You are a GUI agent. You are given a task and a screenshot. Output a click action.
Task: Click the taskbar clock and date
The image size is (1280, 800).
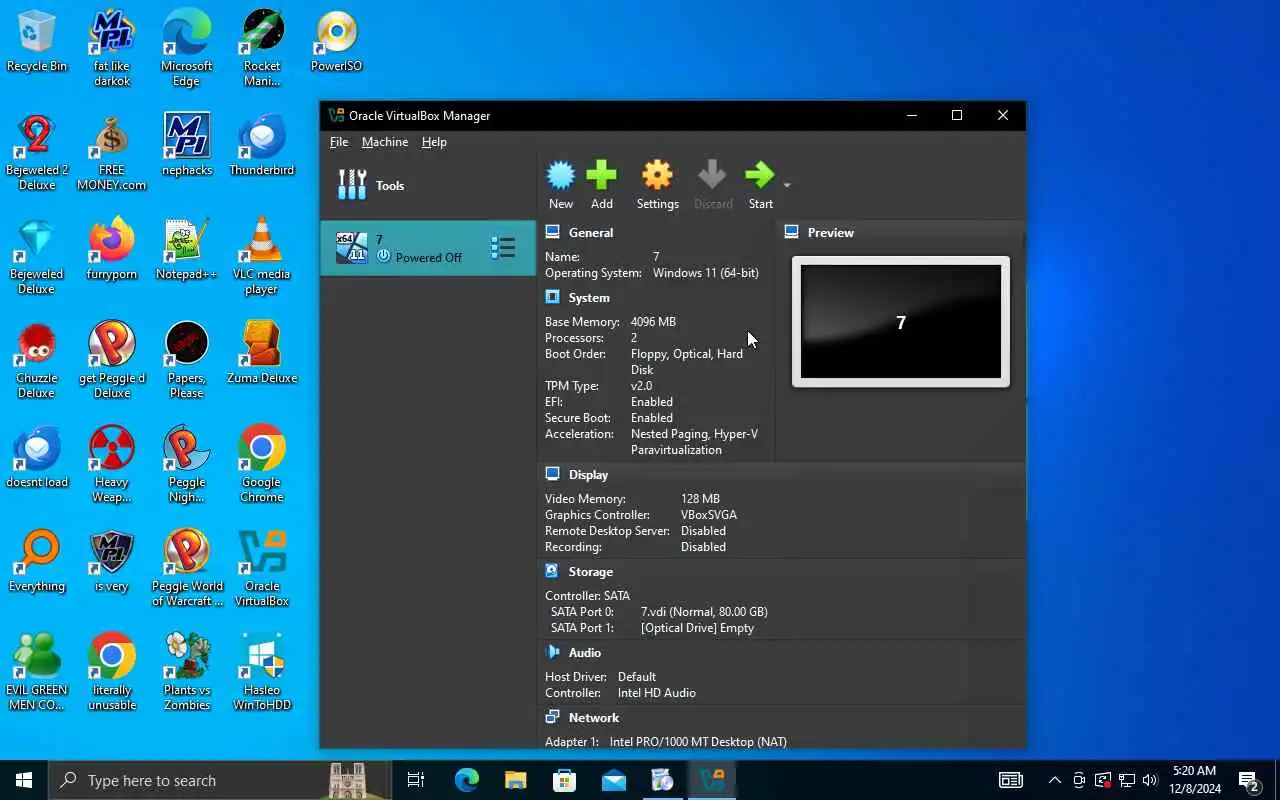[1194, 780]
